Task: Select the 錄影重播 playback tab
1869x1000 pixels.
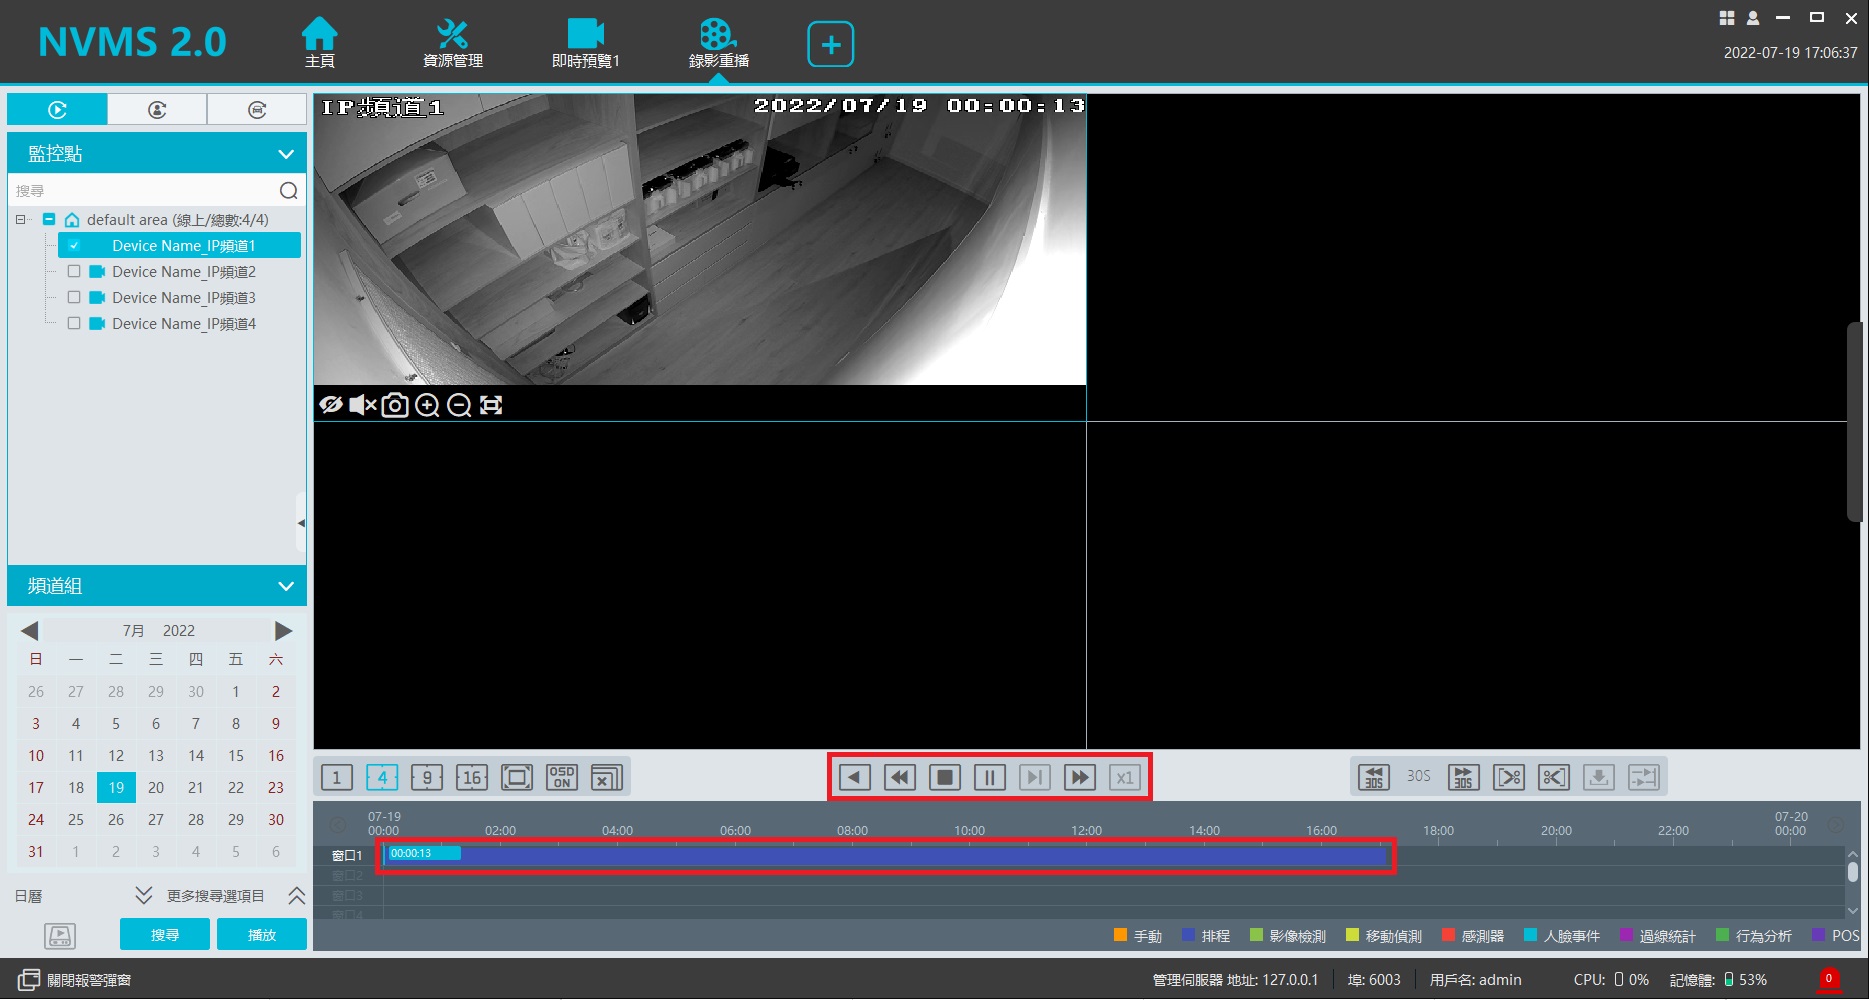Action: tap(718, 43)
